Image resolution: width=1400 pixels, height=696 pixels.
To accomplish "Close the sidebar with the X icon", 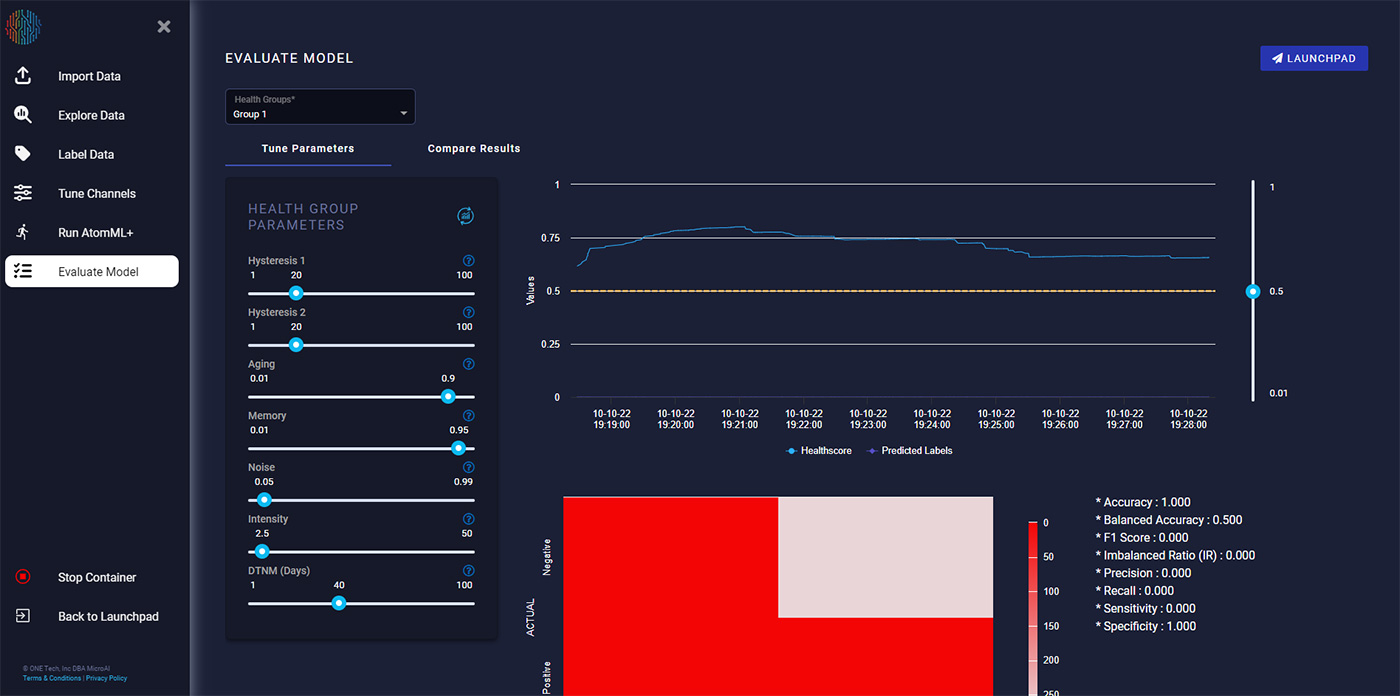I will (x=164, y=27).
